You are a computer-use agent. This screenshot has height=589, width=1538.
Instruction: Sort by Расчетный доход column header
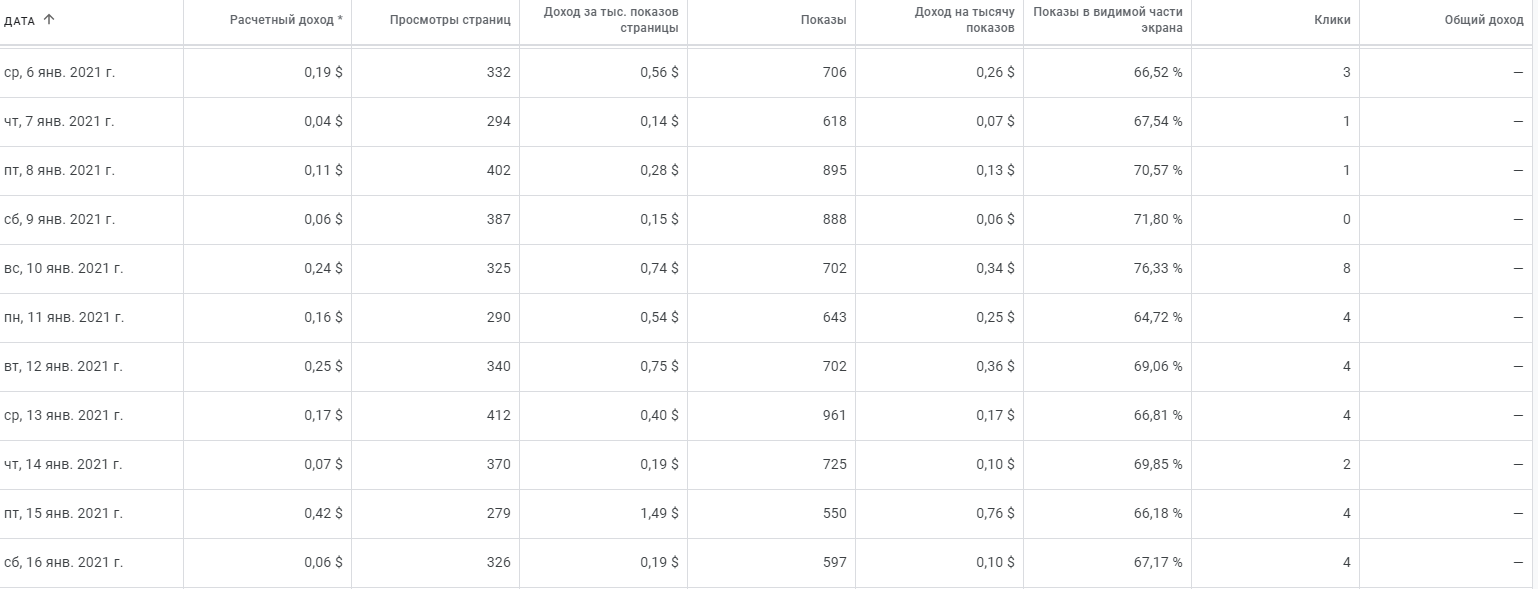coord(286,20)
